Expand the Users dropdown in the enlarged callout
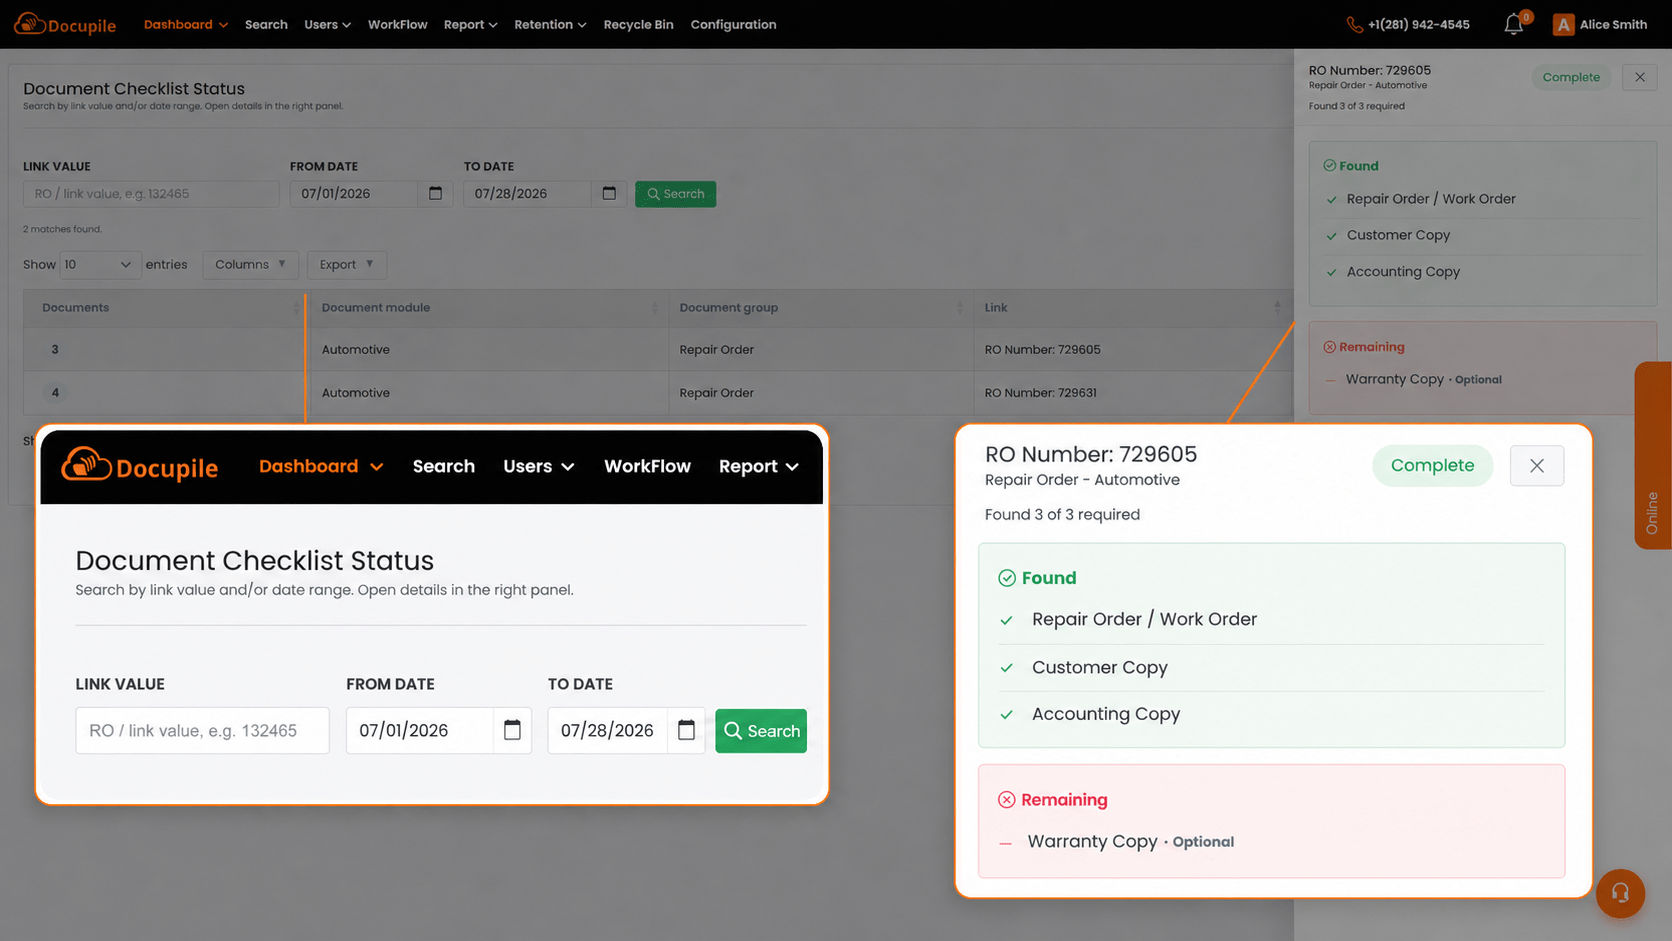Screen dimensions: 1672x941 click(x=539, y=467)
